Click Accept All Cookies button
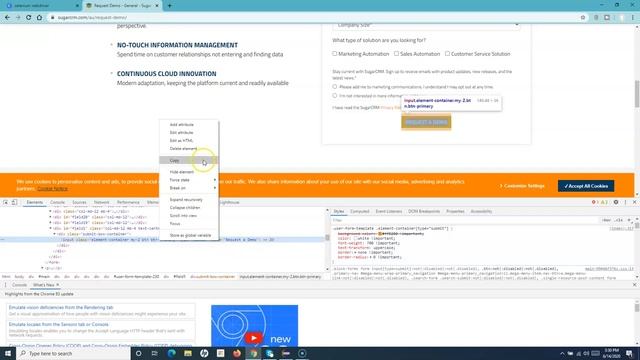This screenshot has width=640, height=360. (586, 186)
